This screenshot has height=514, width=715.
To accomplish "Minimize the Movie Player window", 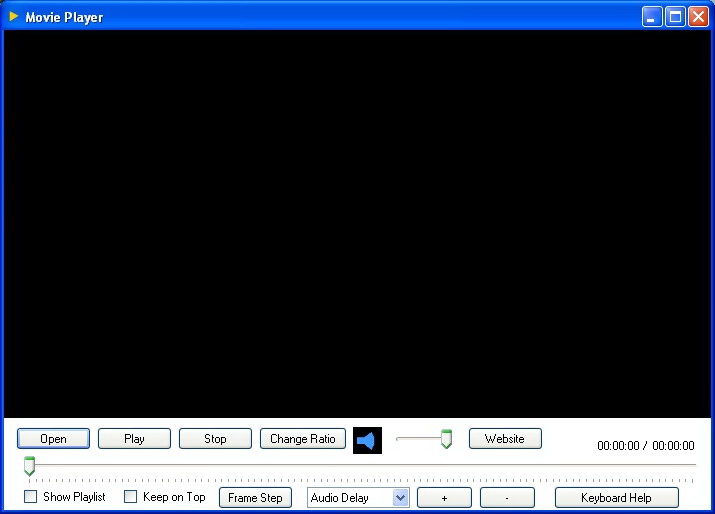I will 652,17.
